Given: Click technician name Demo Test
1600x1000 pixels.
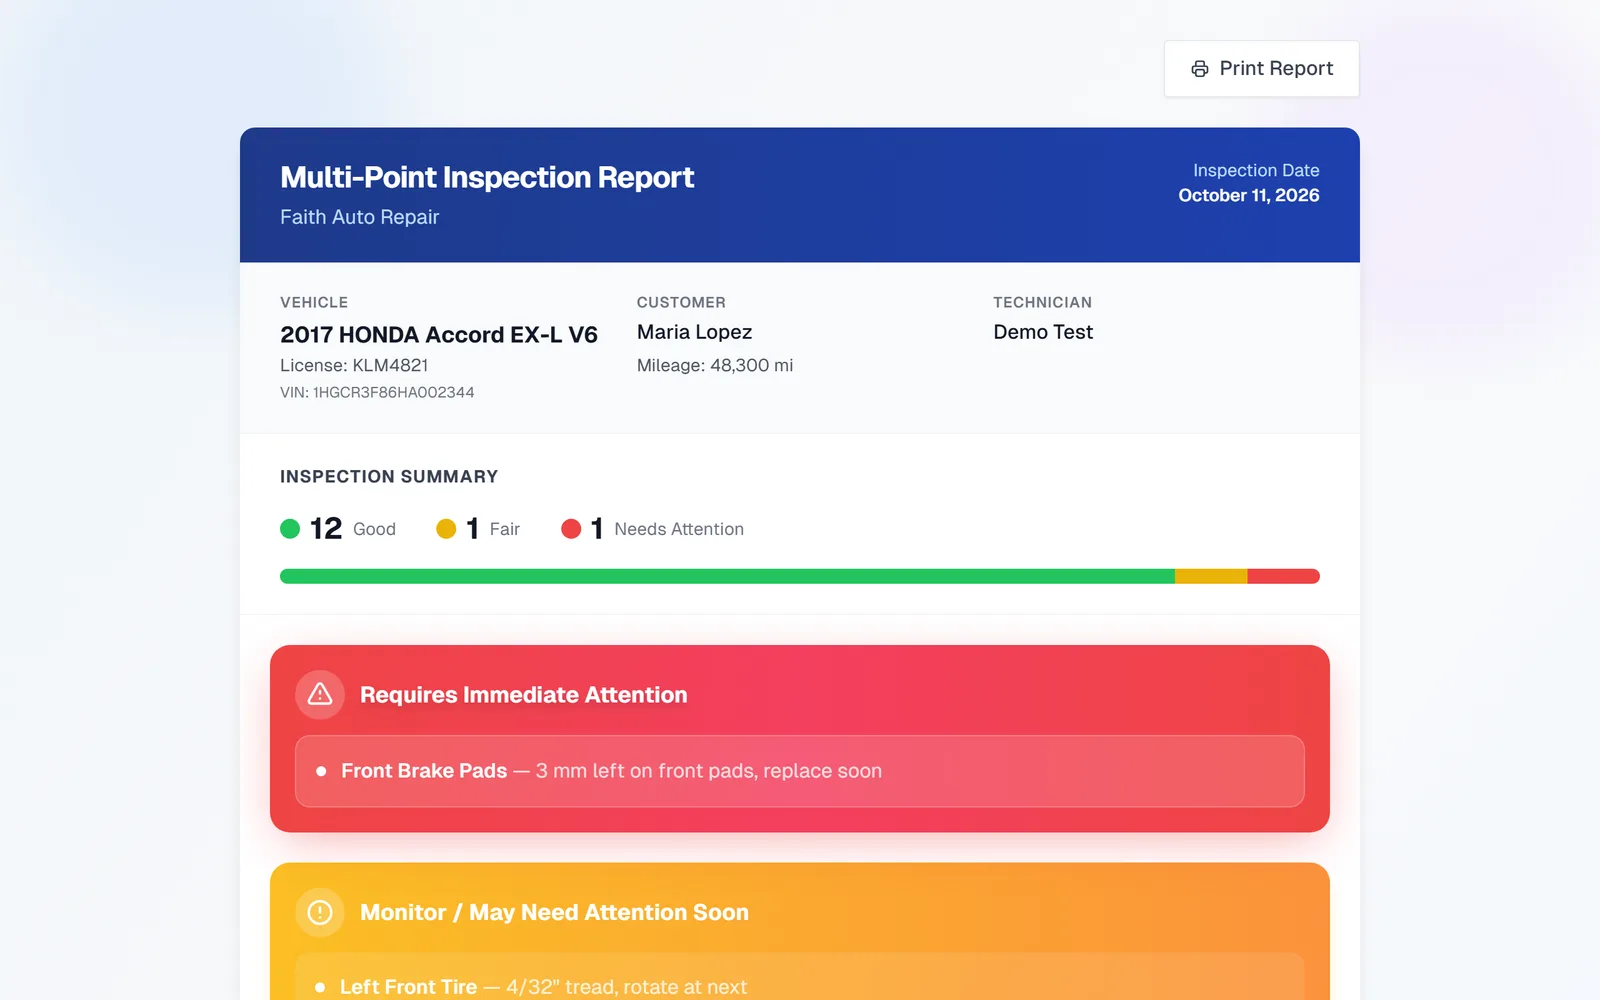Looking at the screenshot, I should coord(1043,332).
